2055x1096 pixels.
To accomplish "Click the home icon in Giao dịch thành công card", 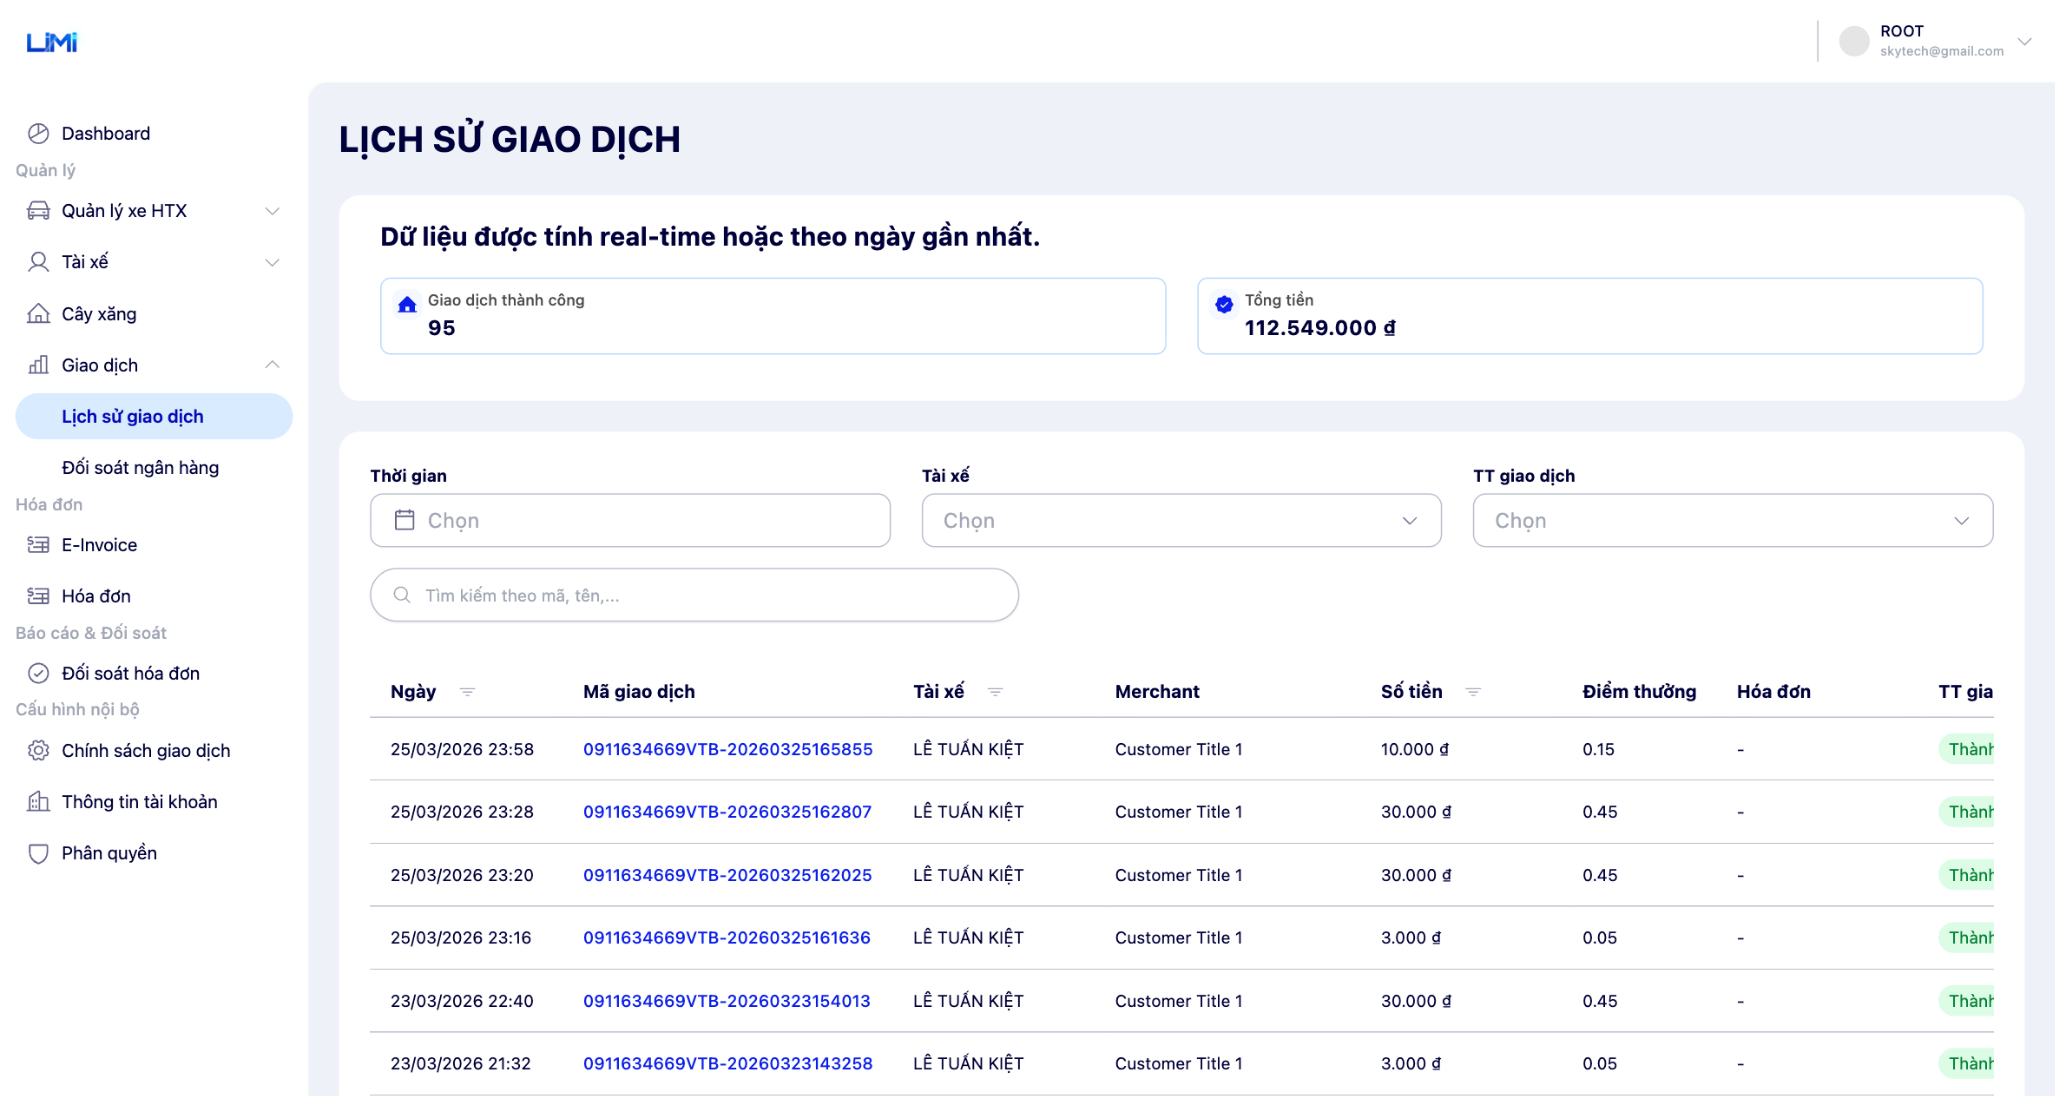I will pyautogui.click(x=407, y=305).
